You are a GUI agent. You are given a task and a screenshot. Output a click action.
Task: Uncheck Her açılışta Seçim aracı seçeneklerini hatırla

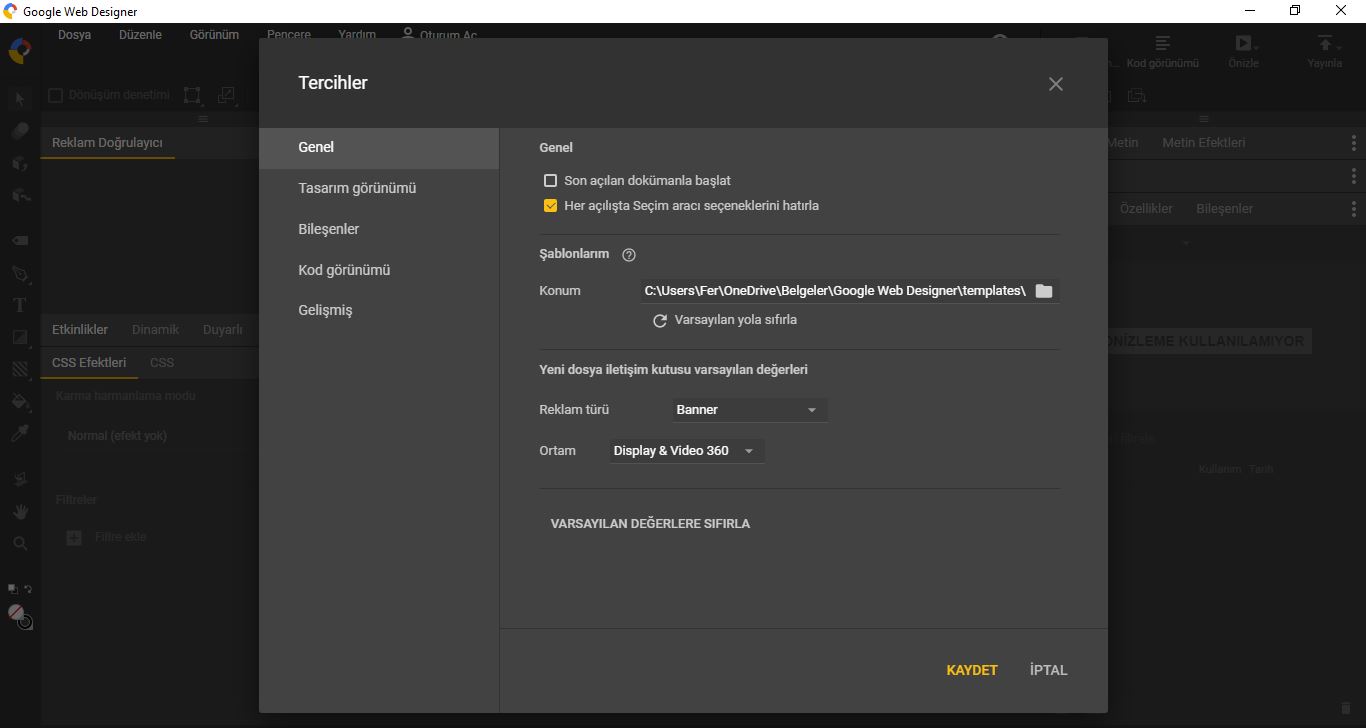550,206
